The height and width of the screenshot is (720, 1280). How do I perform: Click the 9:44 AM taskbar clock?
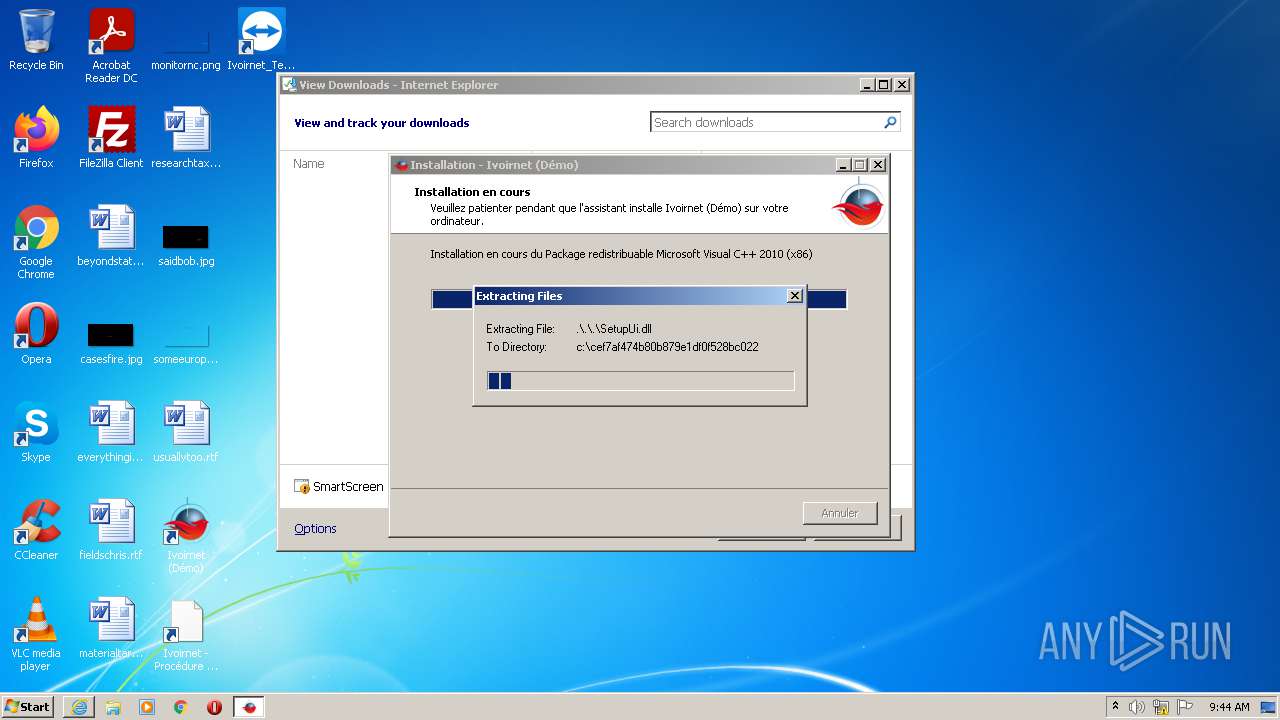point(1229,707)
